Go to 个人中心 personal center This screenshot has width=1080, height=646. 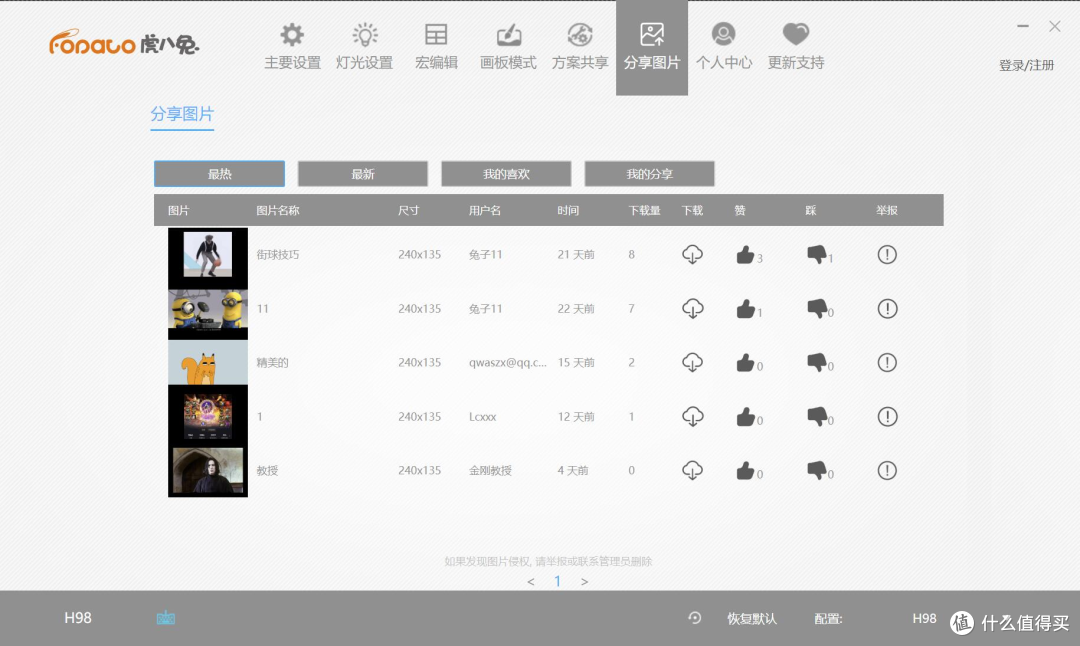(x=724, y=47)
